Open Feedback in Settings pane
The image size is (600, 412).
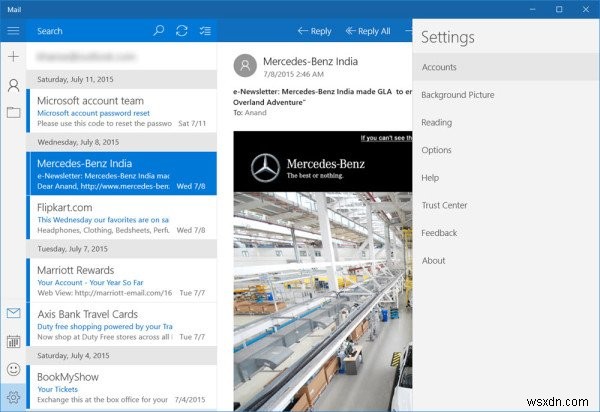click(505, 233)
